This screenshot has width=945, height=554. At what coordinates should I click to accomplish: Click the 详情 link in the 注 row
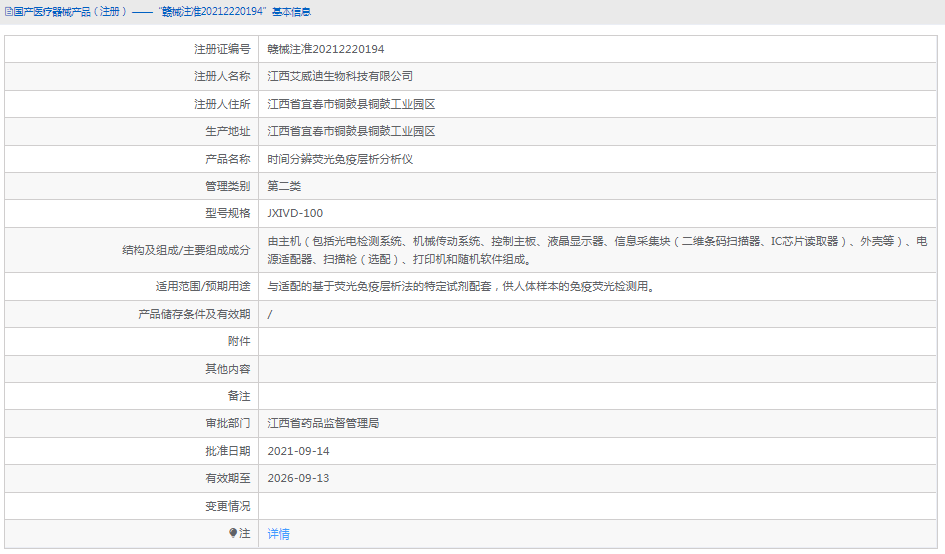pyautogui.click(x=278, y=534)
